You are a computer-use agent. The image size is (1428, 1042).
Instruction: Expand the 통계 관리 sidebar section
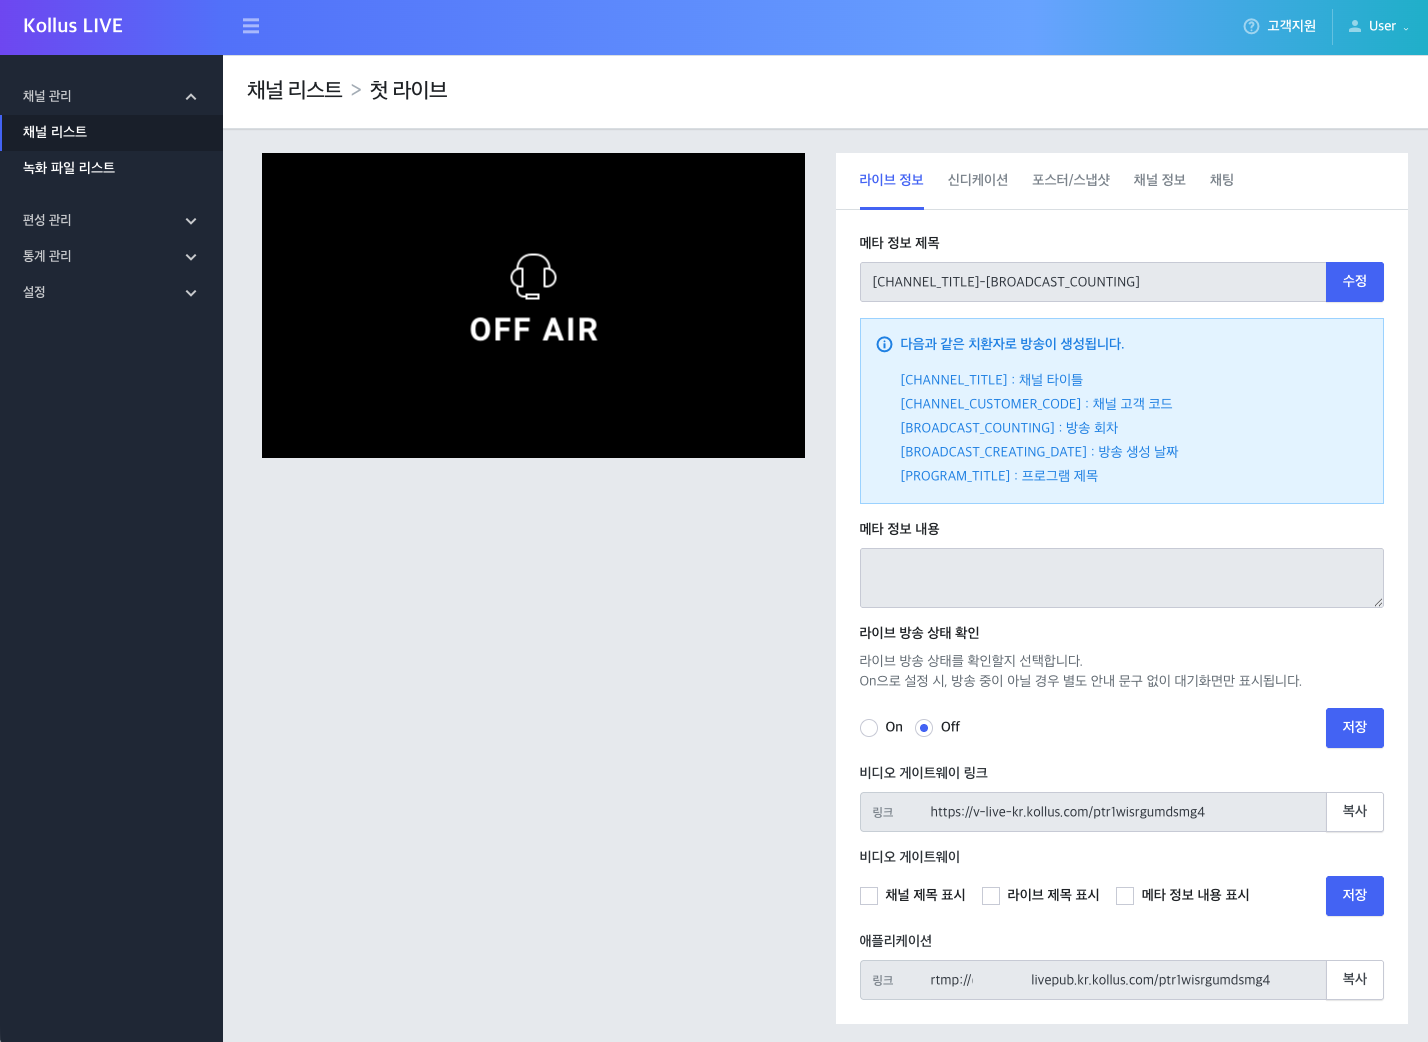click(x=110, y=256)
